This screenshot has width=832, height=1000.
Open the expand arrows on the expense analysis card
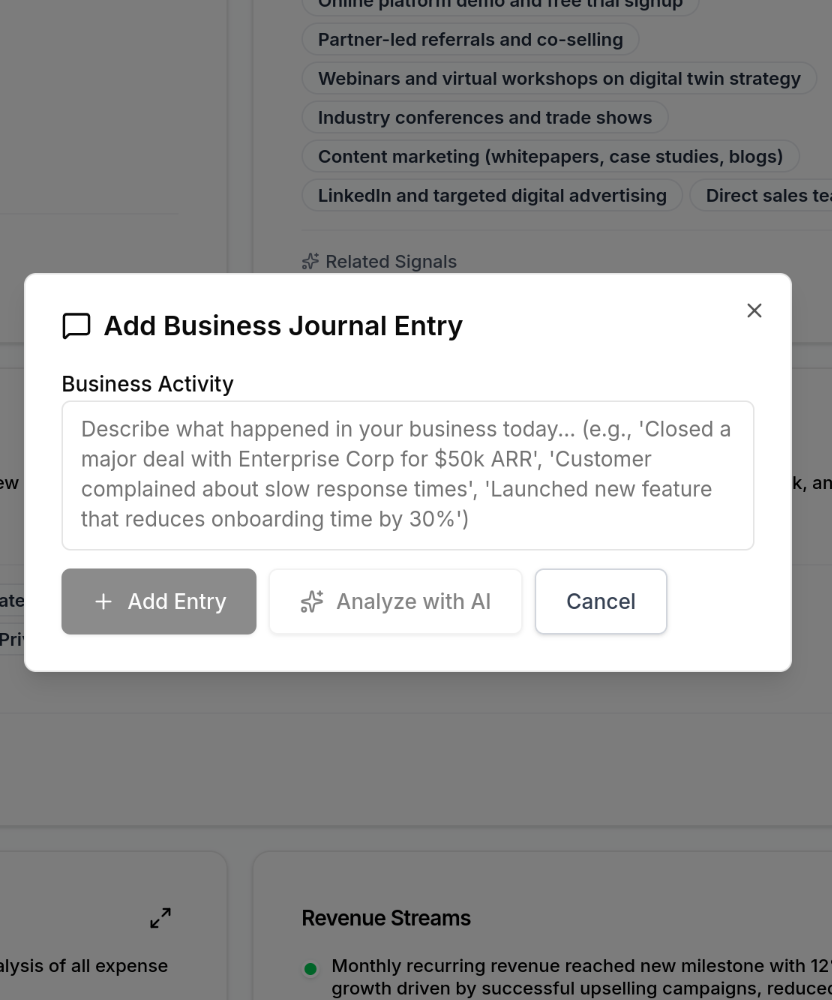click(160, 917)
